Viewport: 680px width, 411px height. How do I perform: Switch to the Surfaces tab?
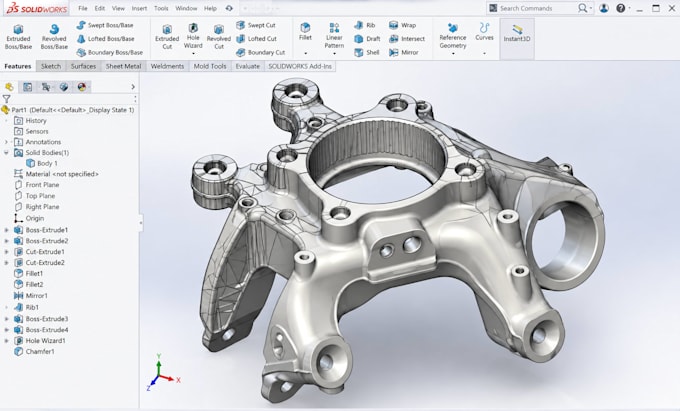coord(83,66)
